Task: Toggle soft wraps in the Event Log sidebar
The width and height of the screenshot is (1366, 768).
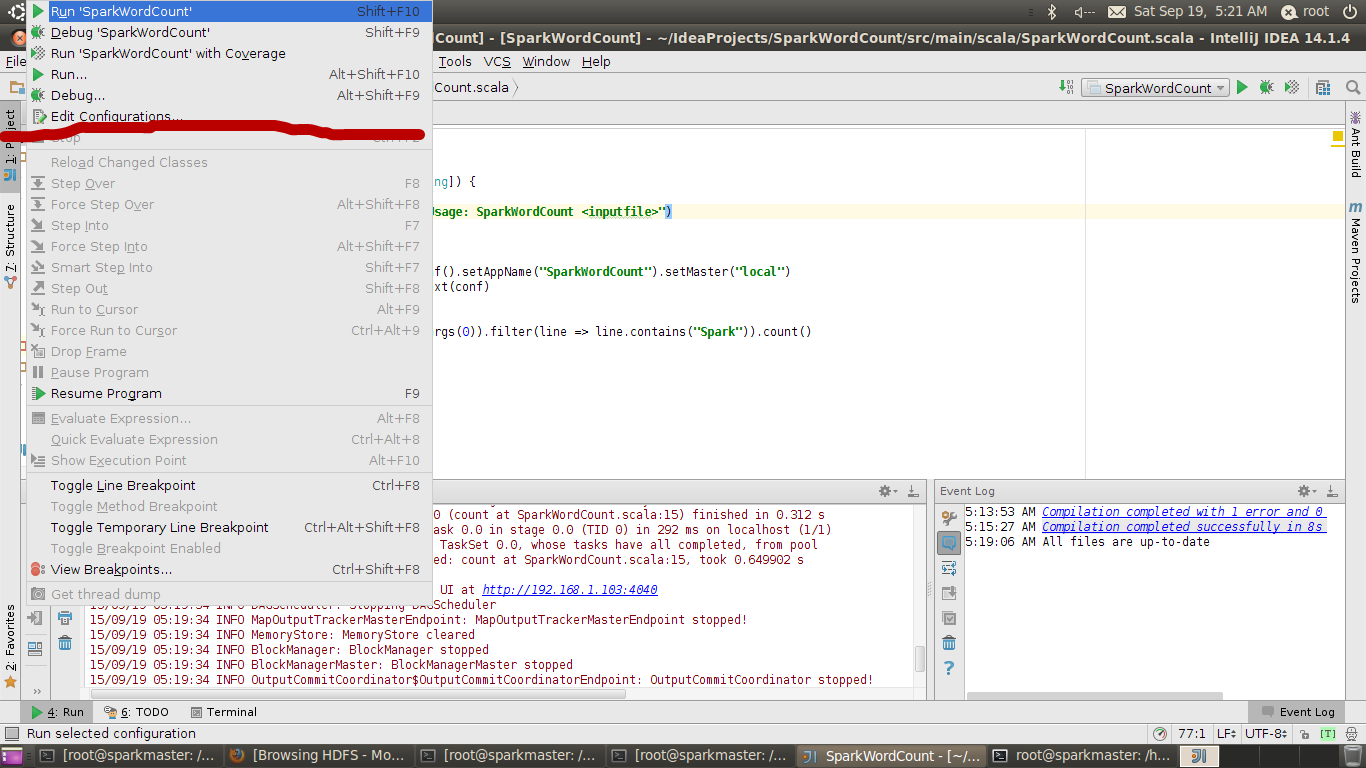Action: coord(949,568)
